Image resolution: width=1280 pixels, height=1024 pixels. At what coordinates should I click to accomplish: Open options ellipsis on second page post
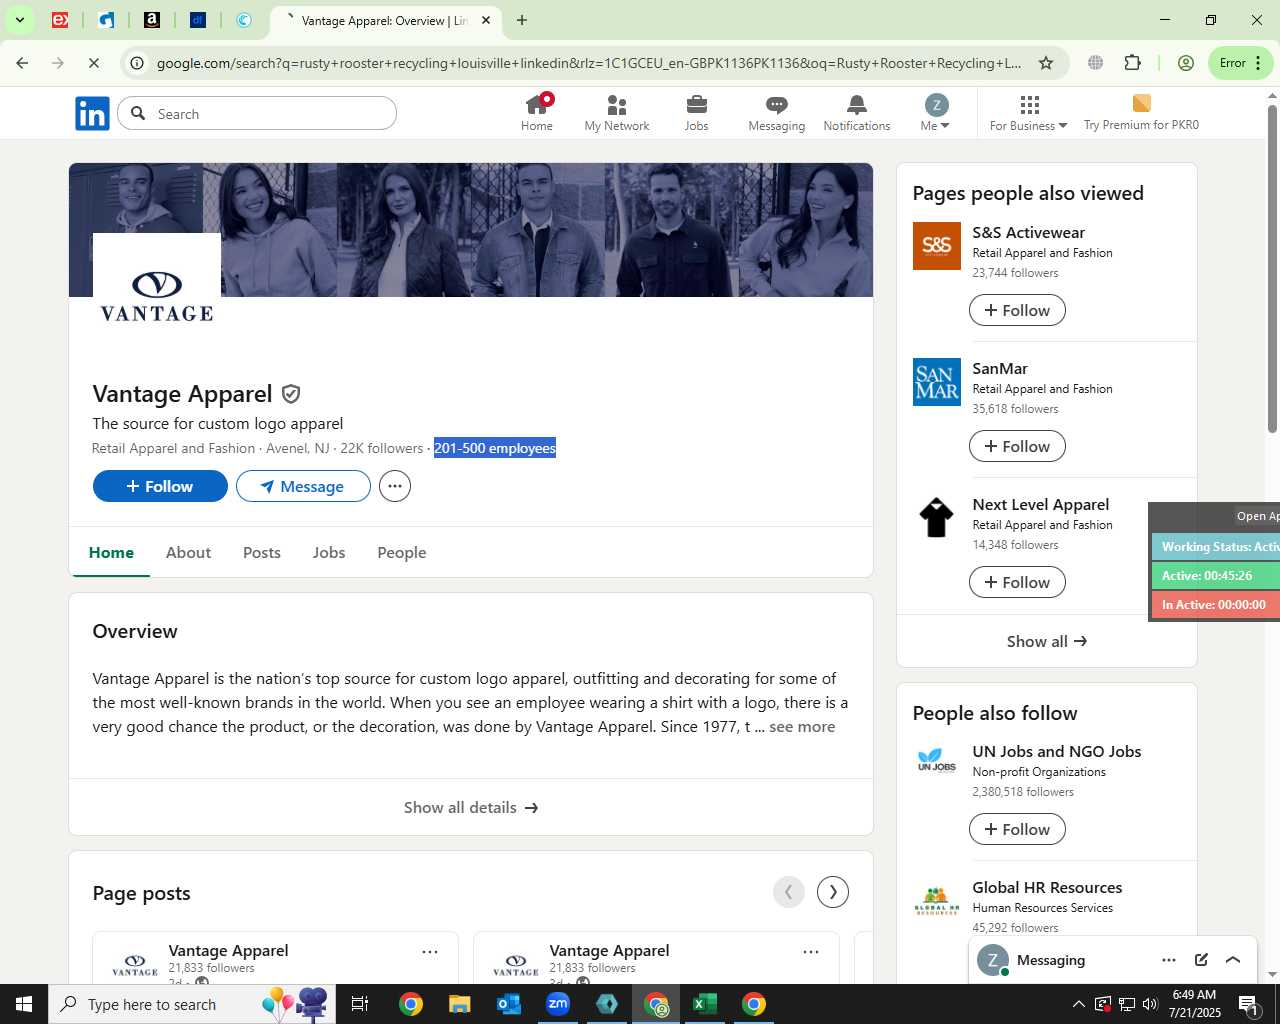click(811, 952)
